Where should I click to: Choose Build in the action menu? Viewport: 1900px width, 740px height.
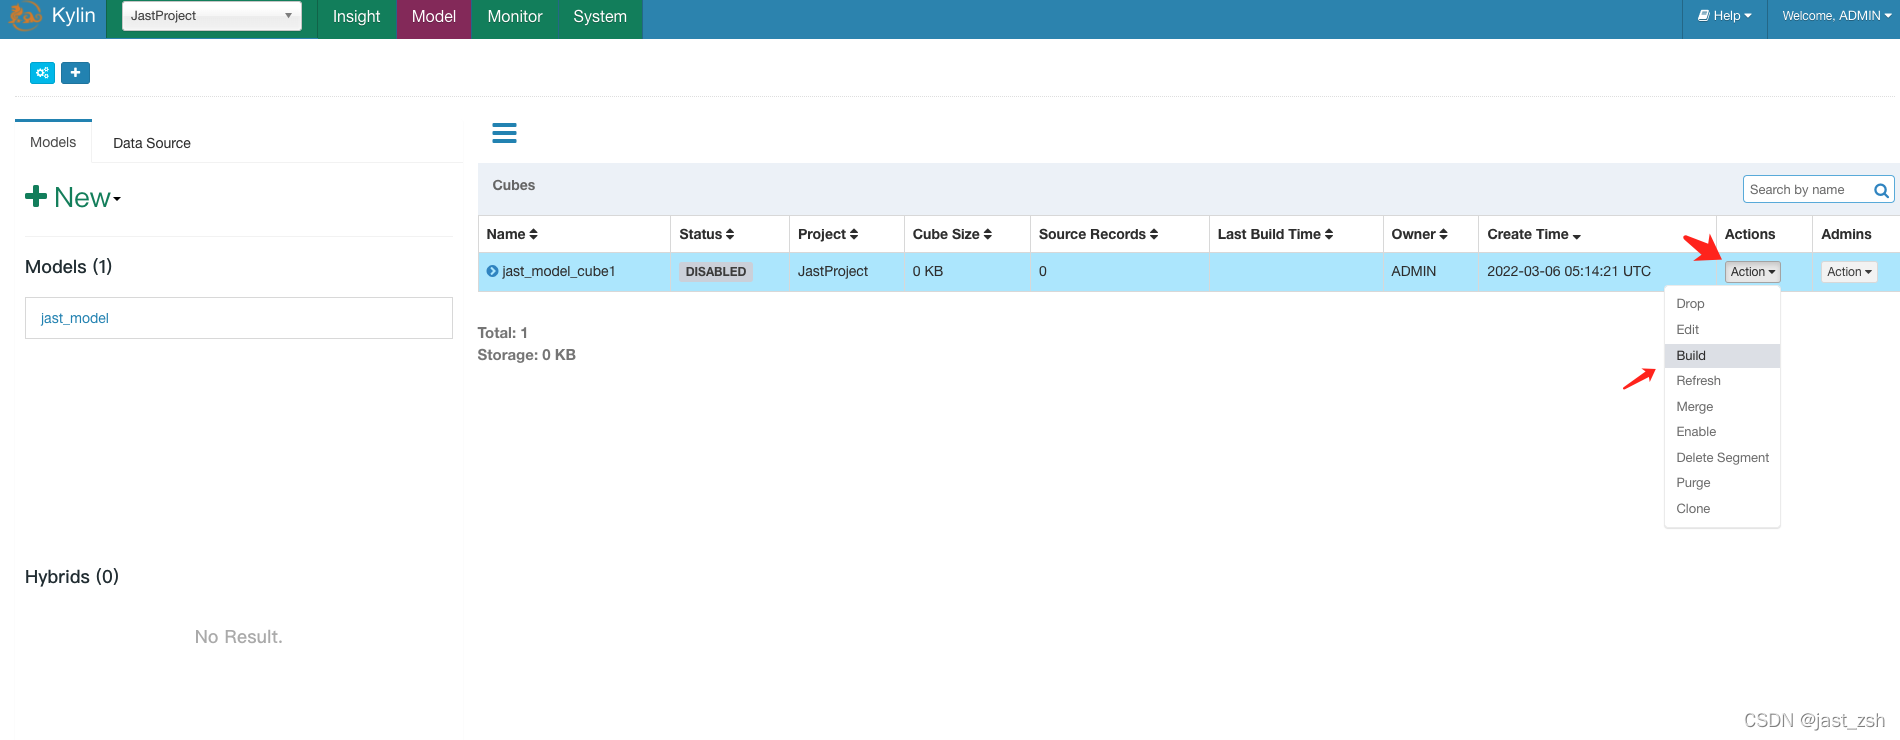click(1722, 356)
